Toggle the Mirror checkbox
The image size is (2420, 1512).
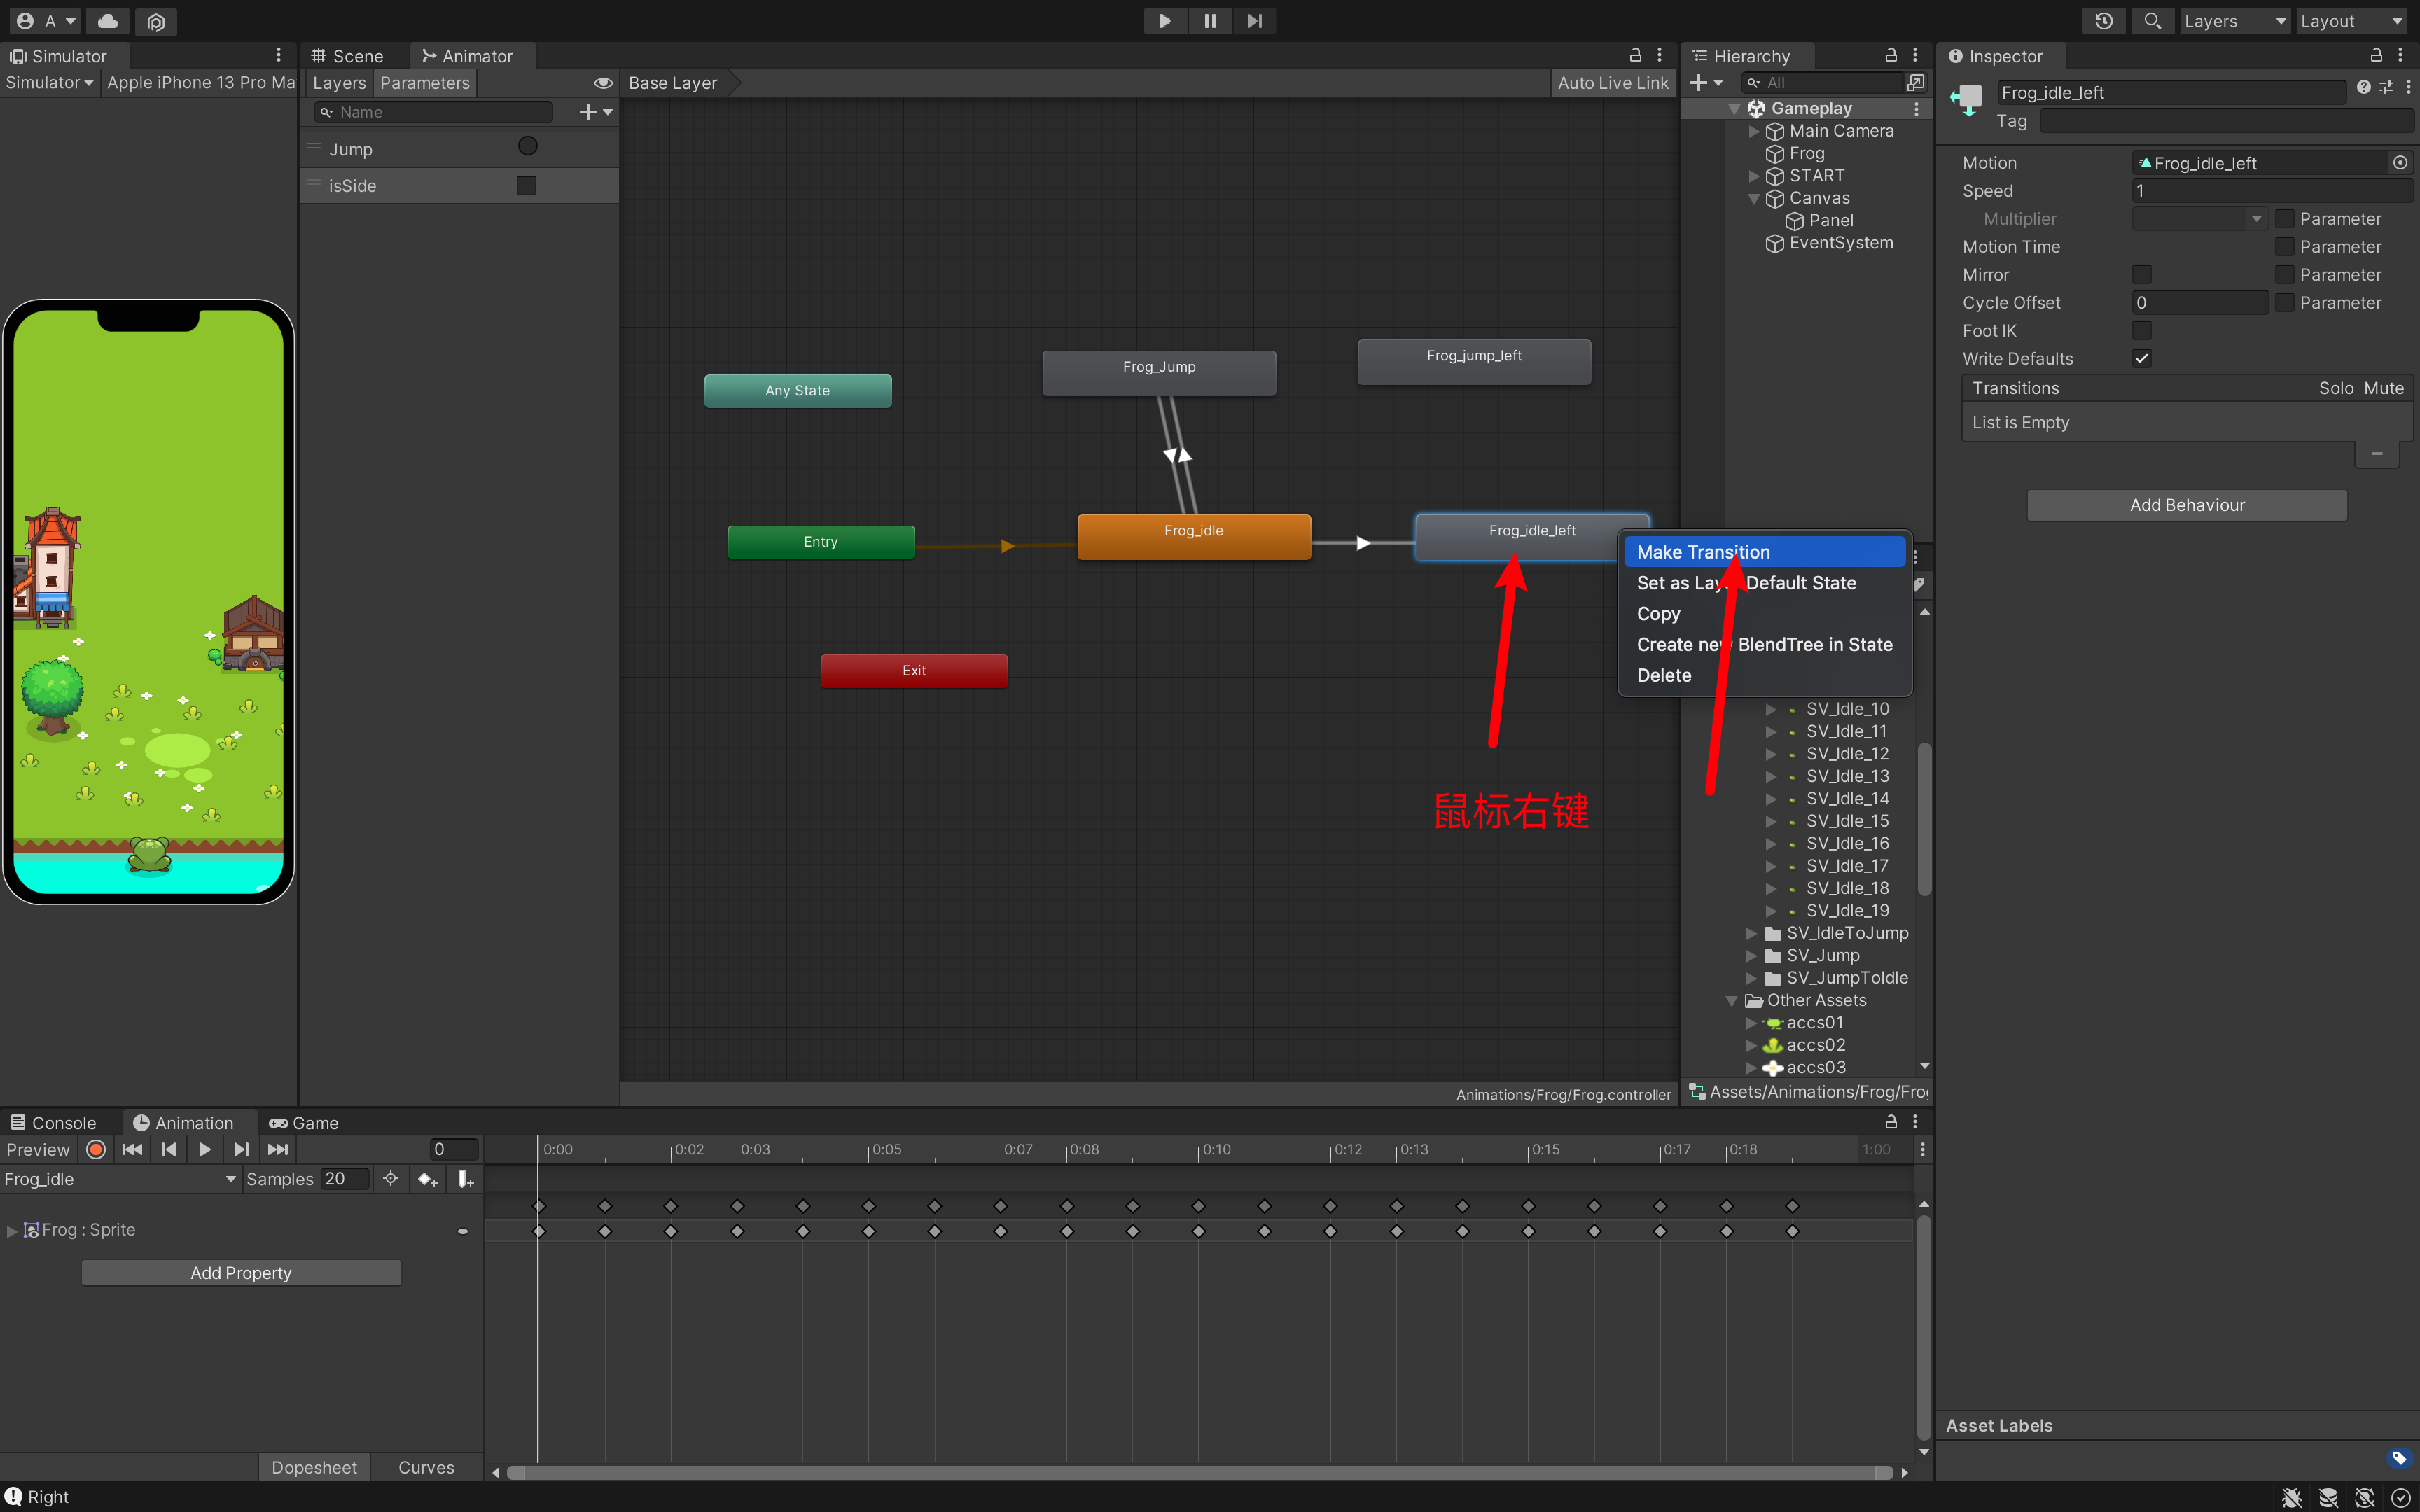pyautogui.click(x=2142, y=274)
